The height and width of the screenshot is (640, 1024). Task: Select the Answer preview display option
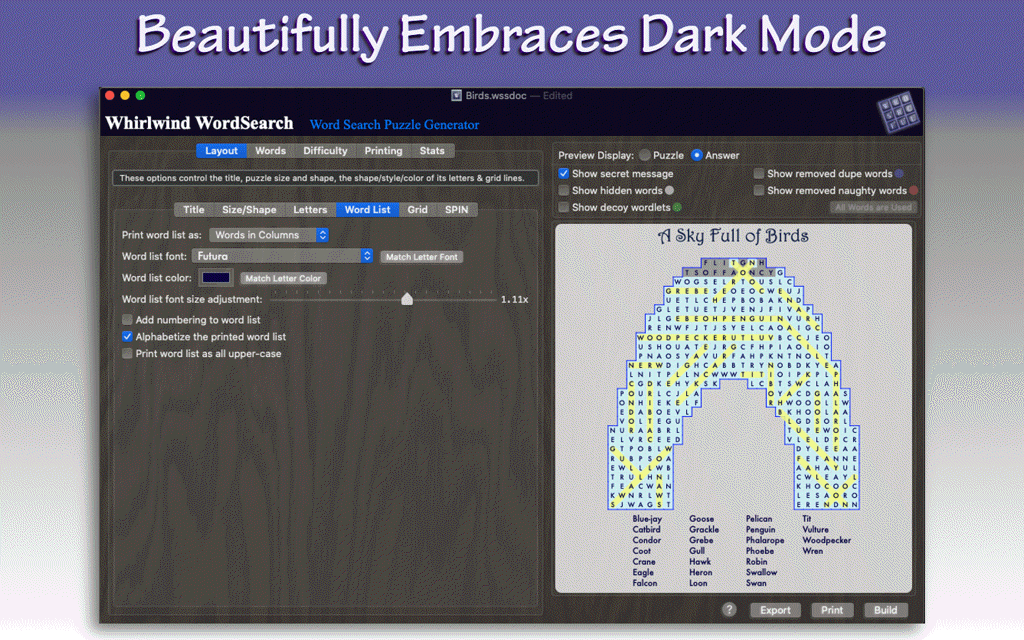[697, 156]
